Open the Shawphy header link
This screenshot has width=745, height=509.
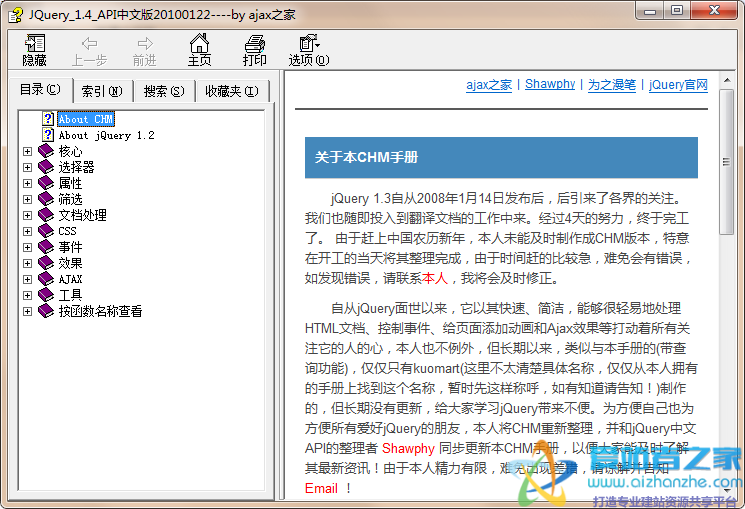(x=550, y=84)
